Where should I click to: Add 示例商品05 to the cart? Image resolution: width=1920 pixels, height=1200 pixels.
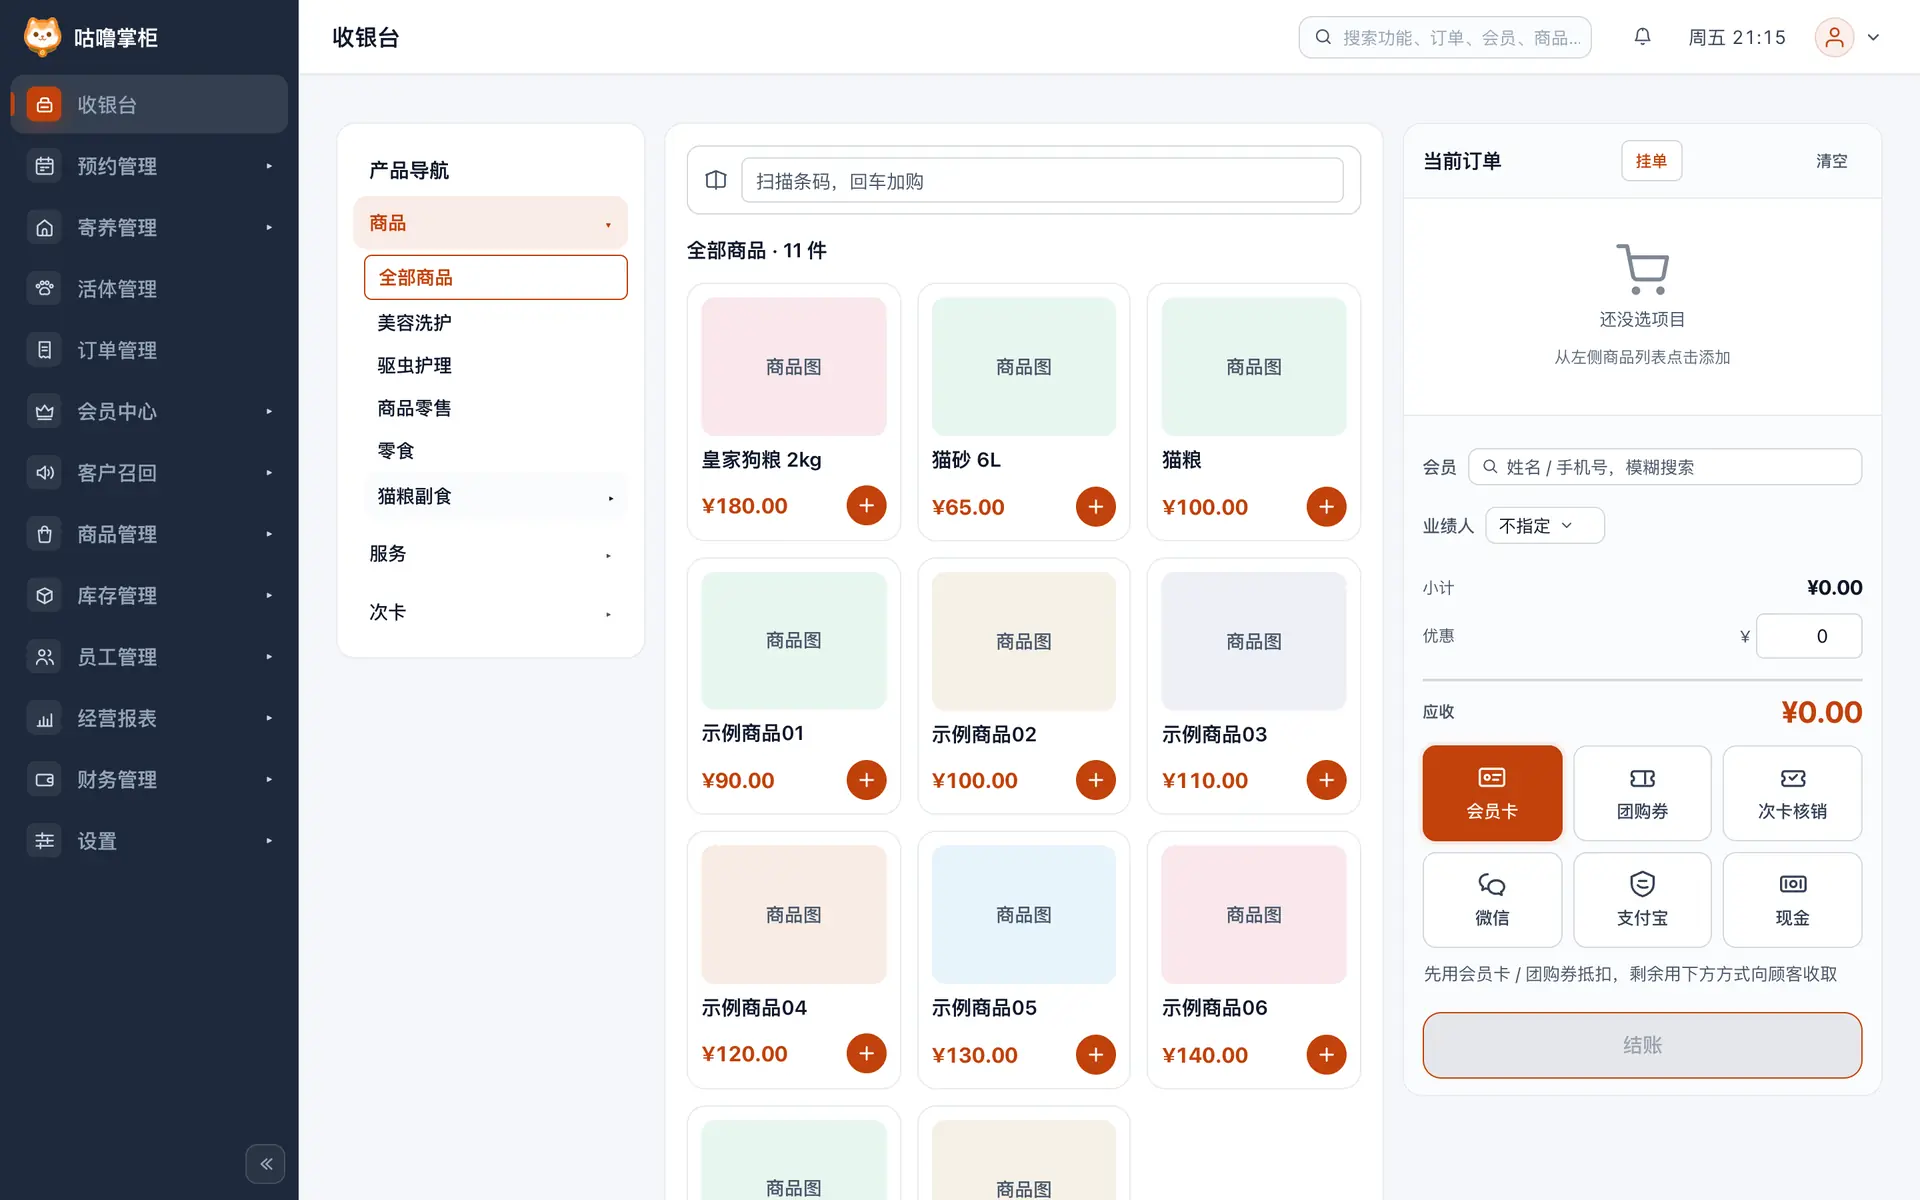[x=1096, y=1054]
